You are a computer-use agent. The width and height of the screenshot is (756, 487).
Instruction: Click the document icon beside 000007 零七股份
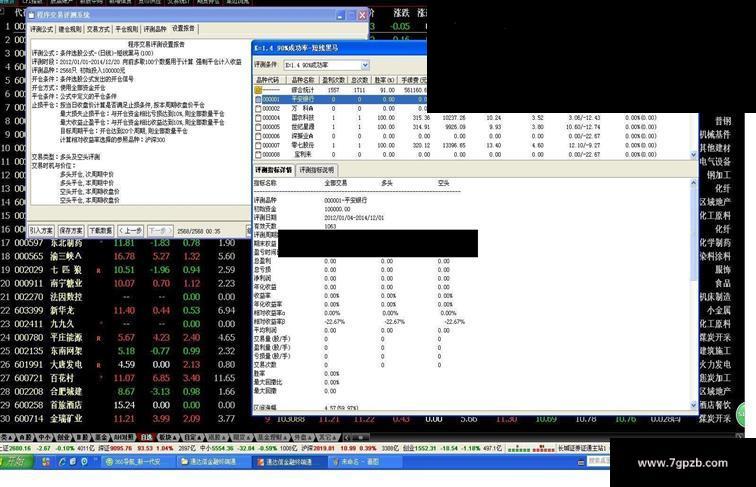[258, 145]
